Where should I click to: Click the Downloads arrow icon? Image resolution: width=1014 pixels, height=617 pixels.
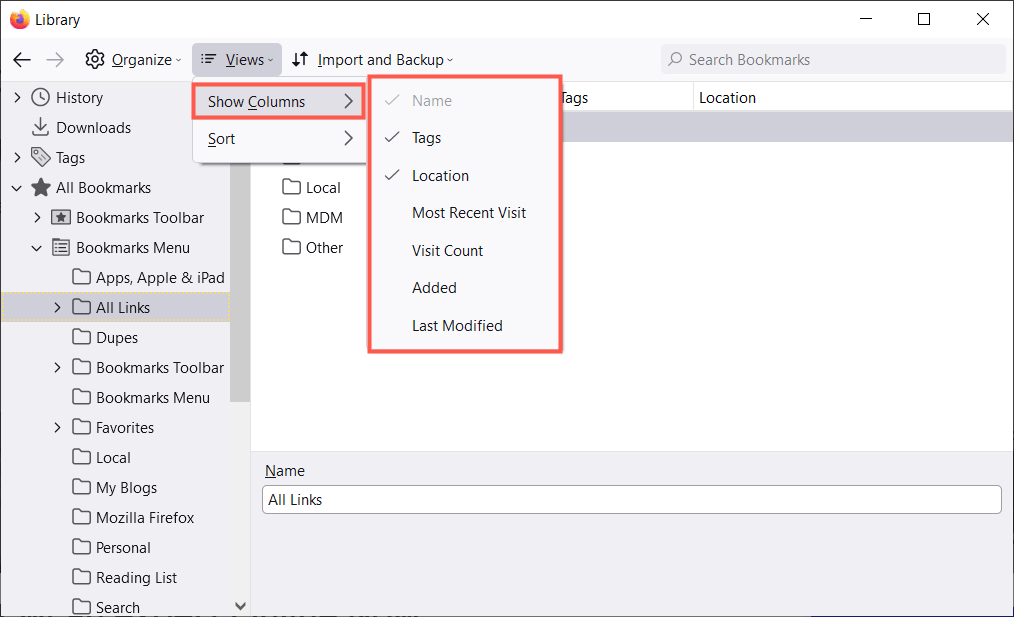(x=41, y=128)
